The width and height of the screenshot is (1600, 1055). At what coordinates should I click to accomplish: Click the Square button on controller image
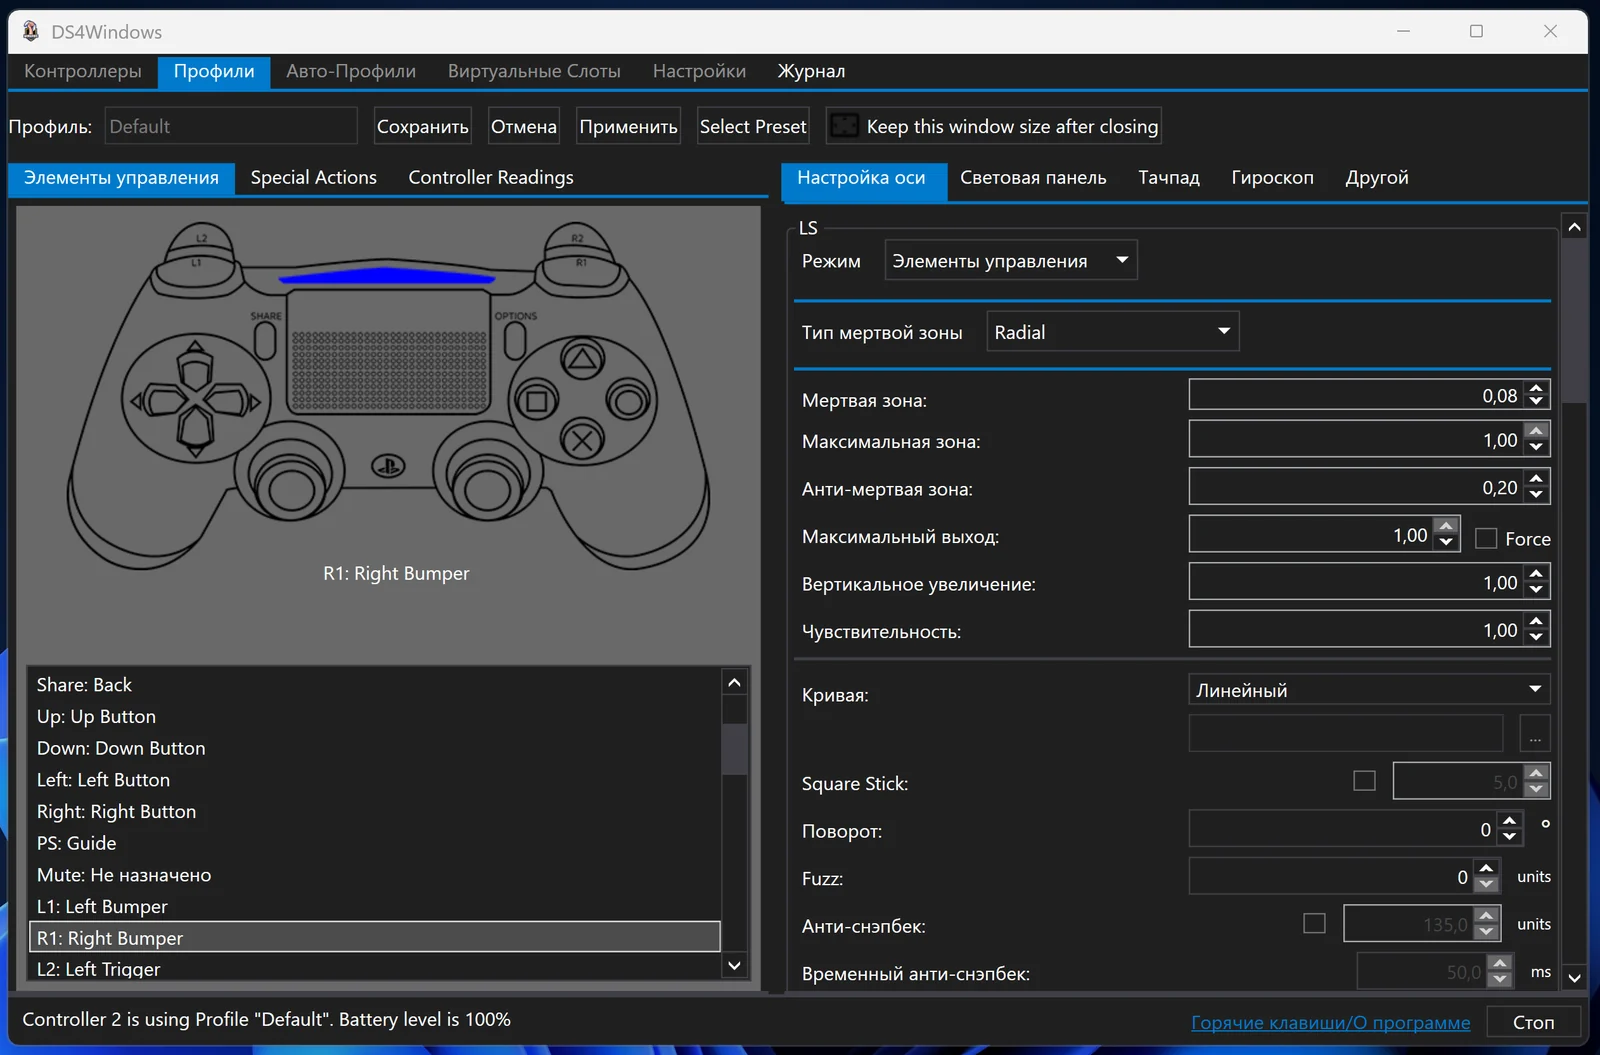tap(537, 402)
